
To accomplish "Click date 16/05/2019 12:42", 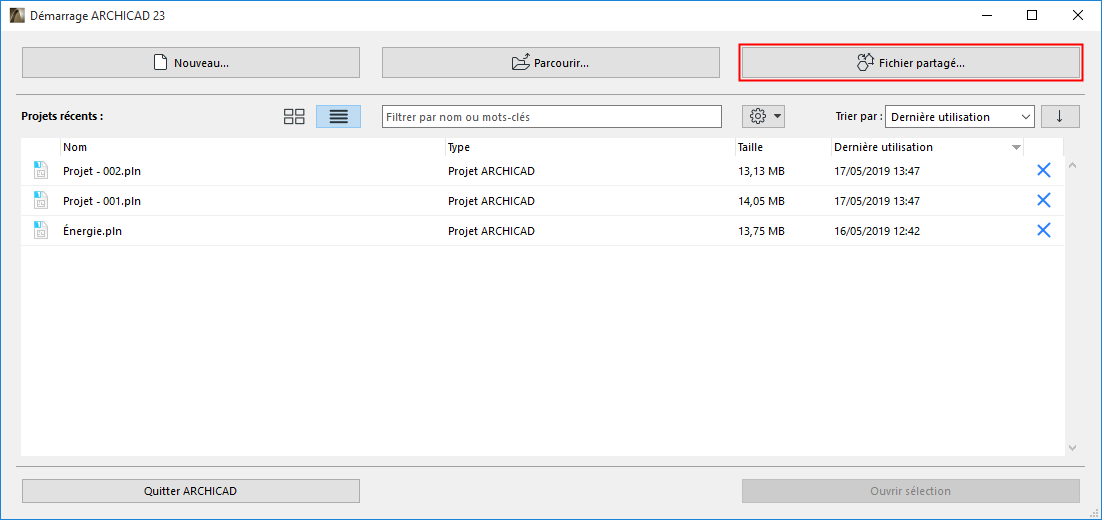I will pyautogui.click(x=876, y=231).
